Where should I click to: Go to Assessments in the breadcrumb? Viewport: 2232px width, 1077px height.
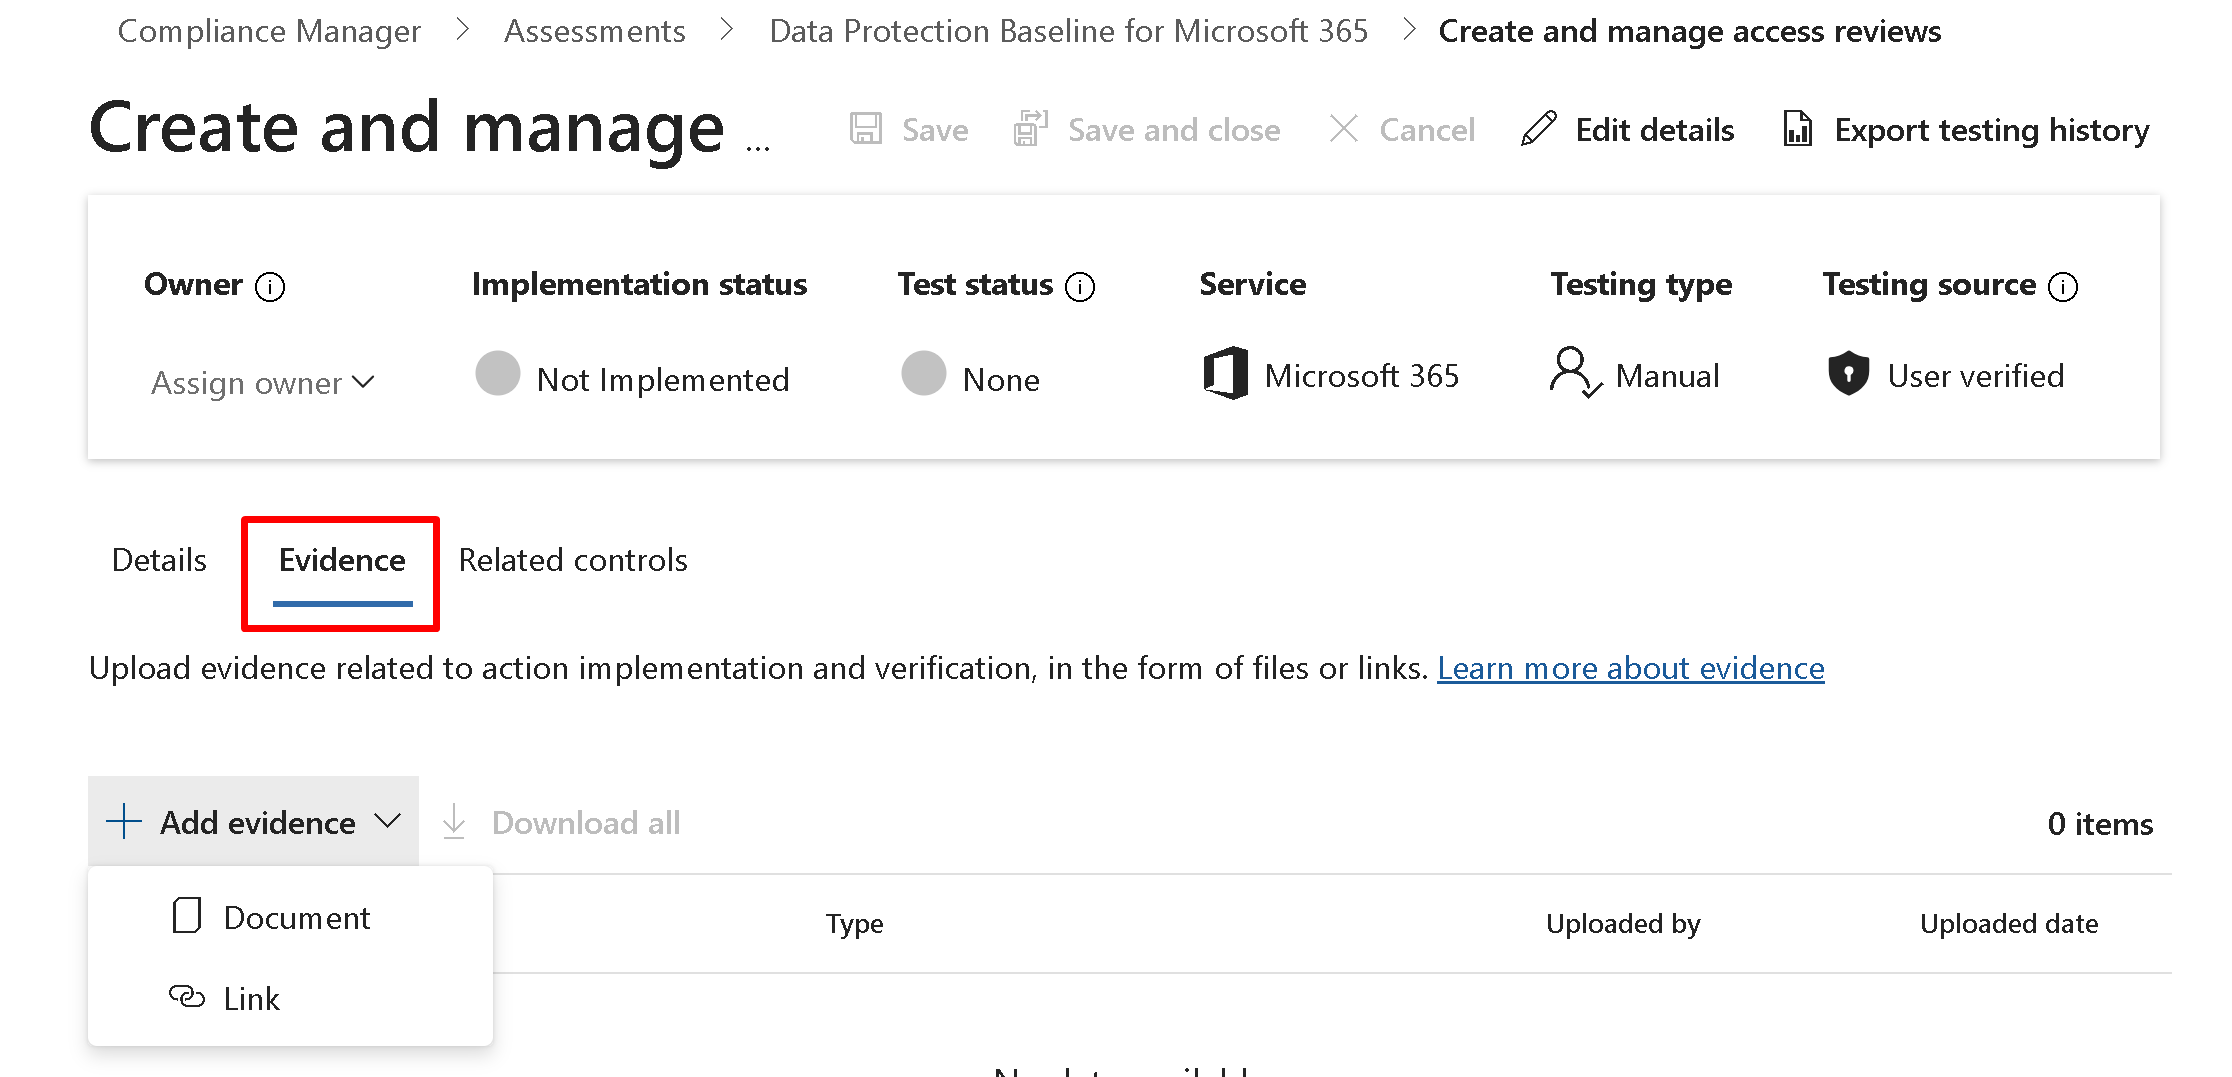(595, 31)
